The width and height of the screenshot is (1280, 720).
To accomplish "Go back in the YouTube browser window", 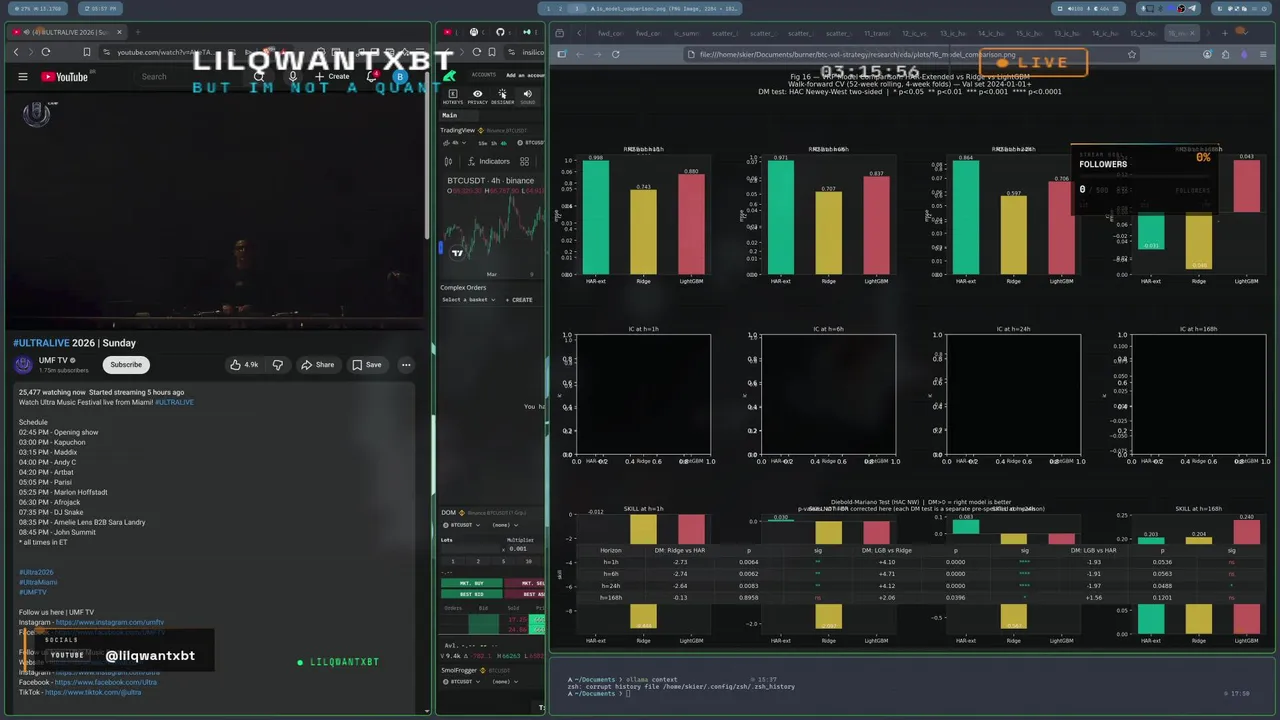I will [16, 52].
